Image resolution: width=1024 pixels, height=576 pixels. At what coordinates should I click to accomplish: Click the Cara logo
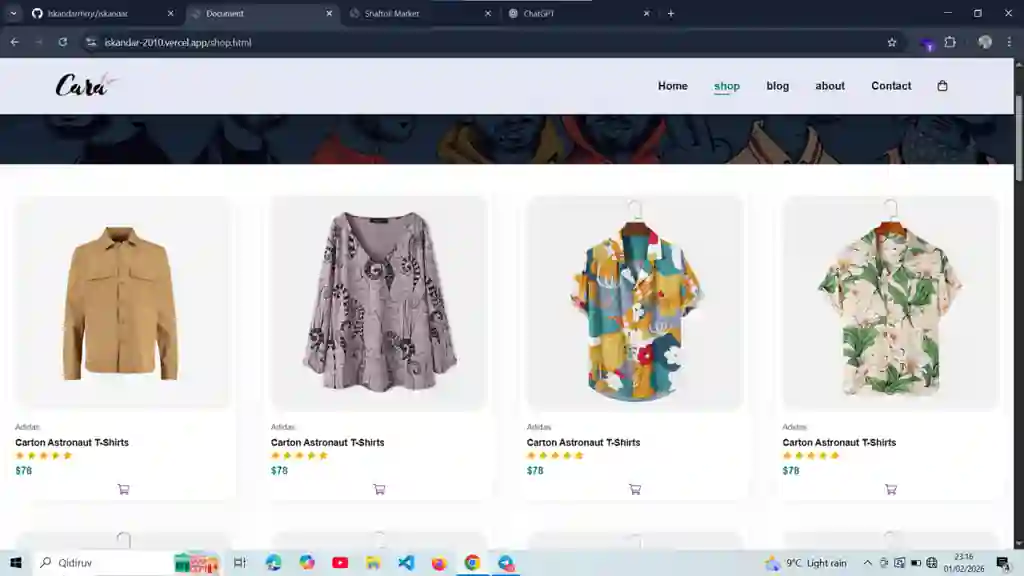[87, 86]
